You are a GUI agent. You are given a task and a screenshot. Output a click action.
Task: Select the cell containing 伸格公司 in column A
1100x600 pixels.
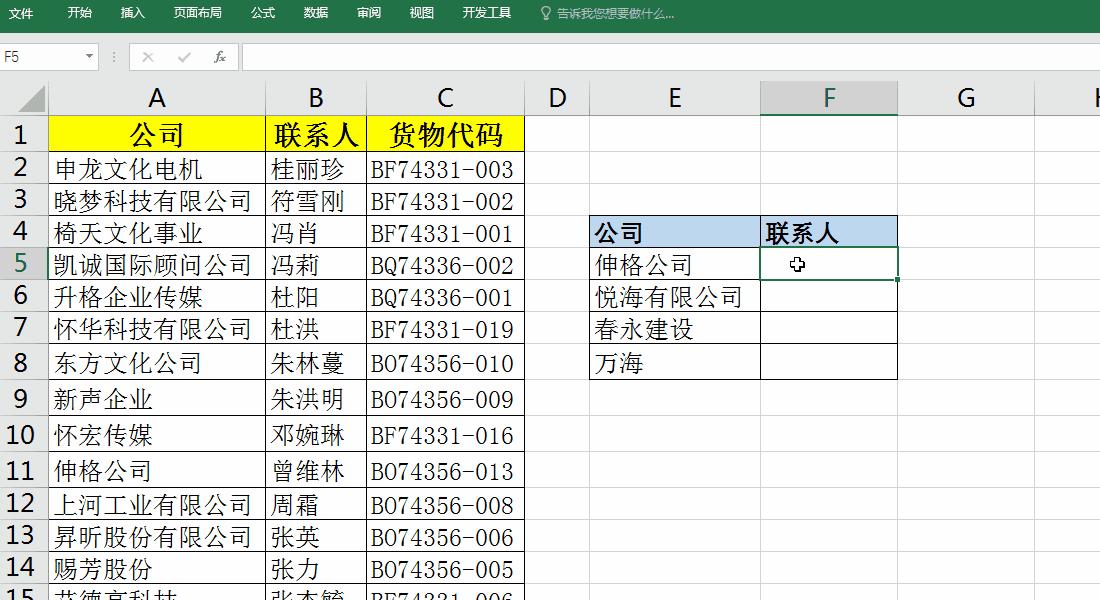(157, 470)
